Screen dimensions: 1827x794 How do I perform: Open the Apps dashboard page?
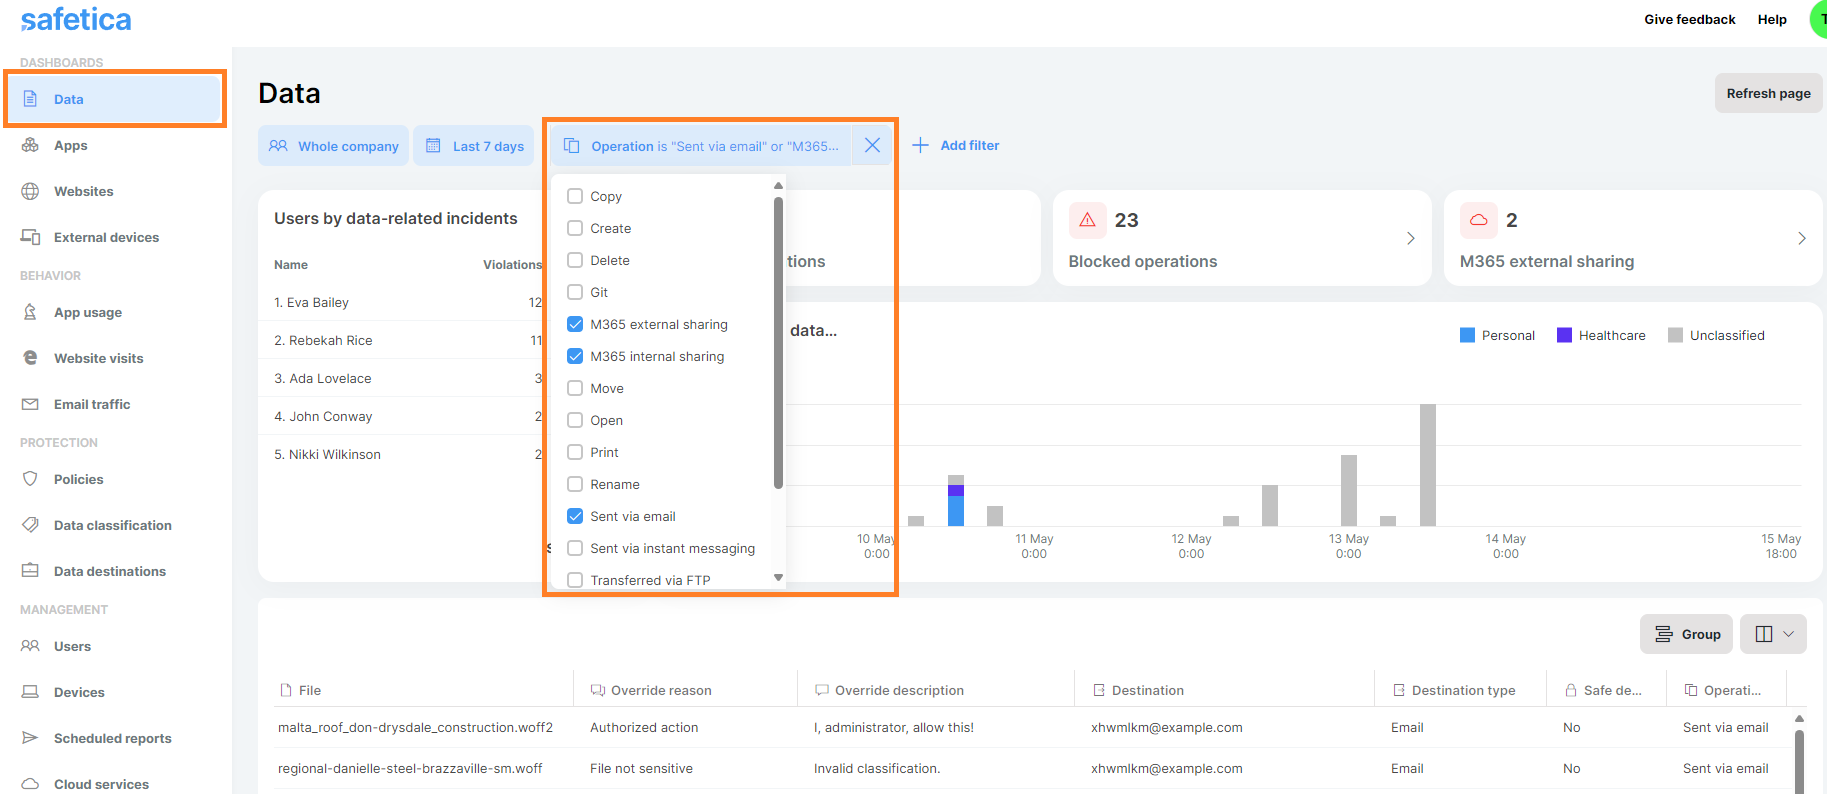point(71,145)
